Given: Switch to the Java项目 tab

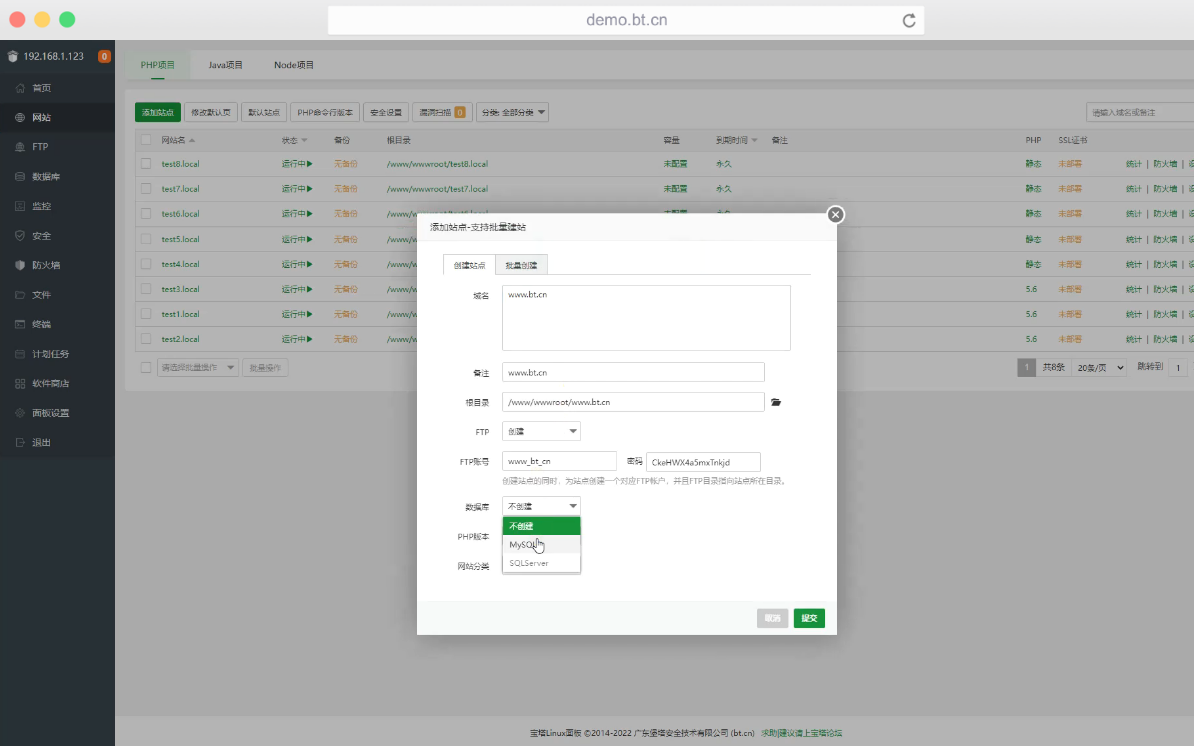Looking at the screenshot, I should point(225,65).
